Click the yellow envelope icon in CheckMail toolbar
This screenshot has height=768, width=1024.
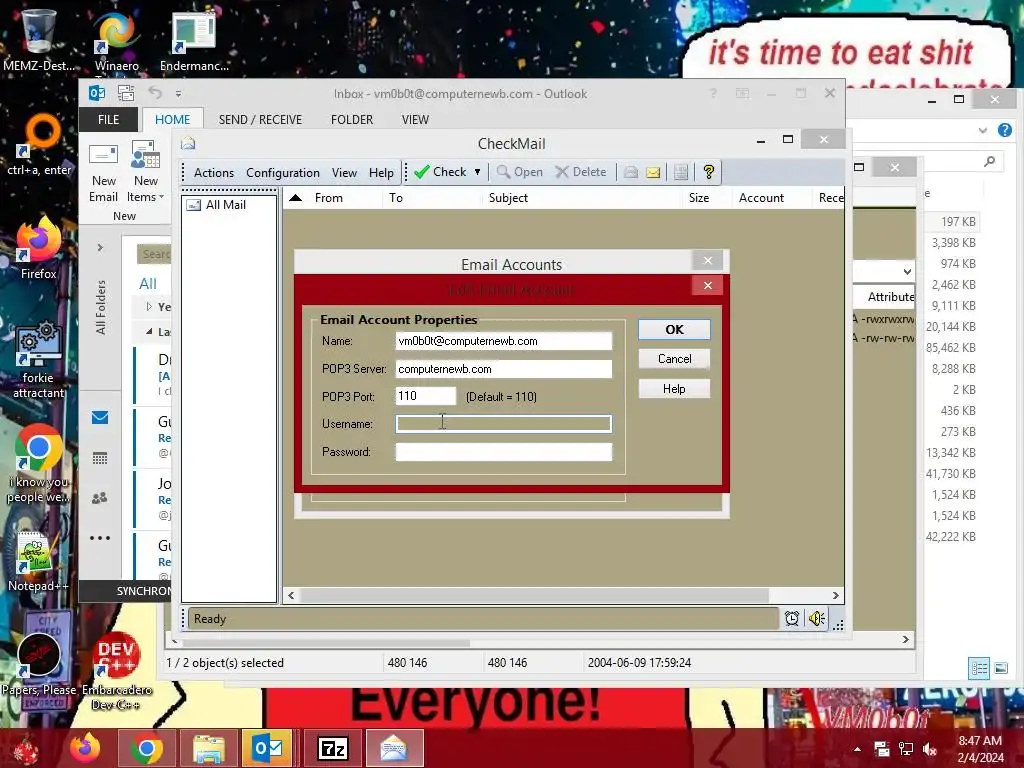(x=653, y=172)
